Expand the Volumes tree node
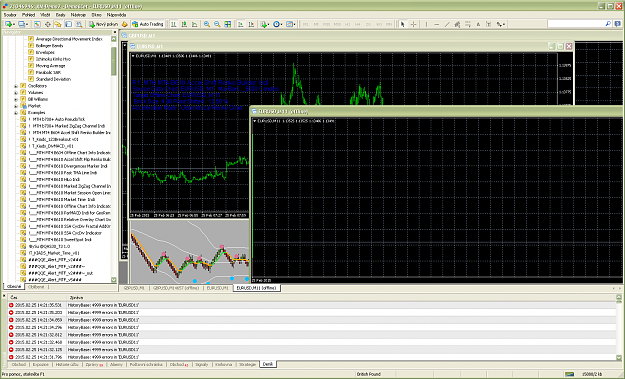The width and height of the screenshot is (625, 379). 16,93
